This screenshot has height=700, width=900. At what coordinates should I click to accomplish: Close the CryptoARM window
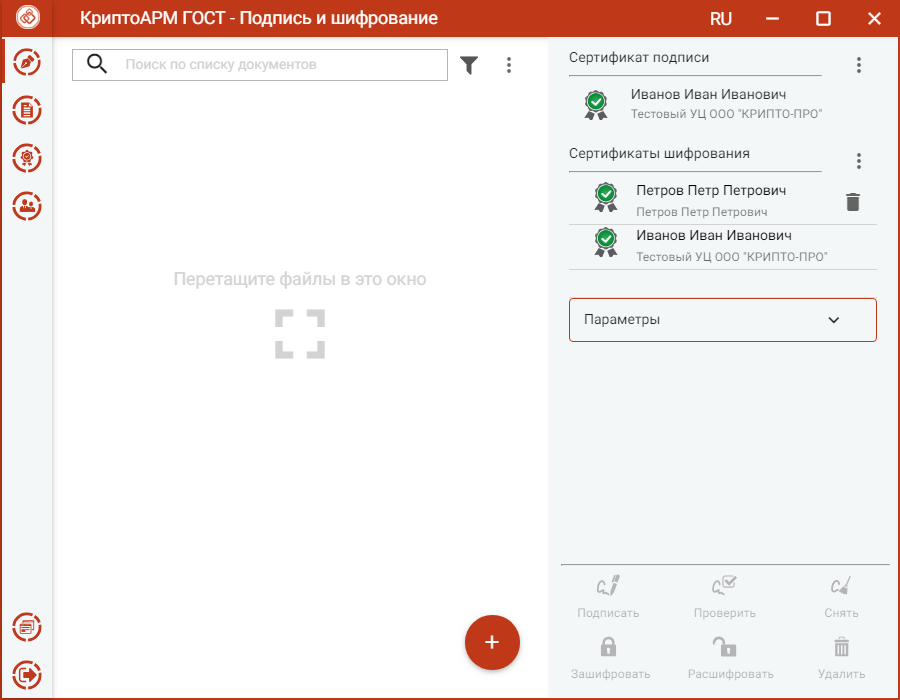tap(874, 18)
